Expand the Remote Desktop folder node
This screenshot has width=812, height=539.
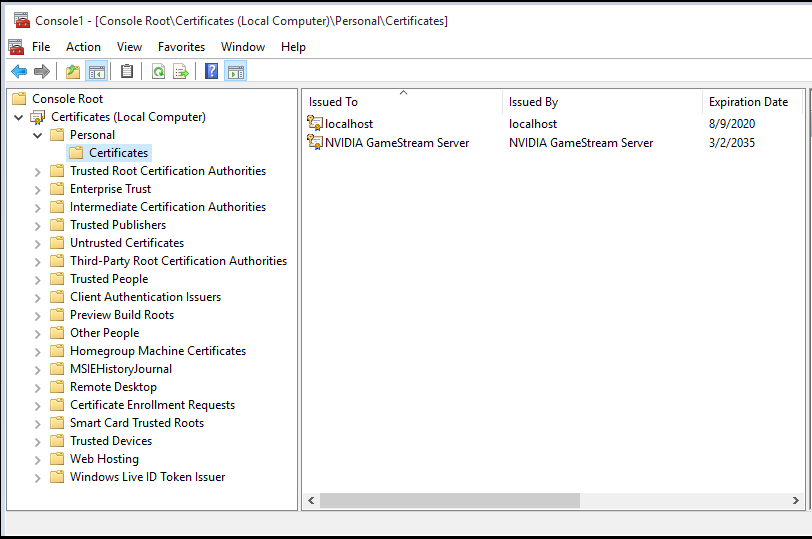pos(37,388)
